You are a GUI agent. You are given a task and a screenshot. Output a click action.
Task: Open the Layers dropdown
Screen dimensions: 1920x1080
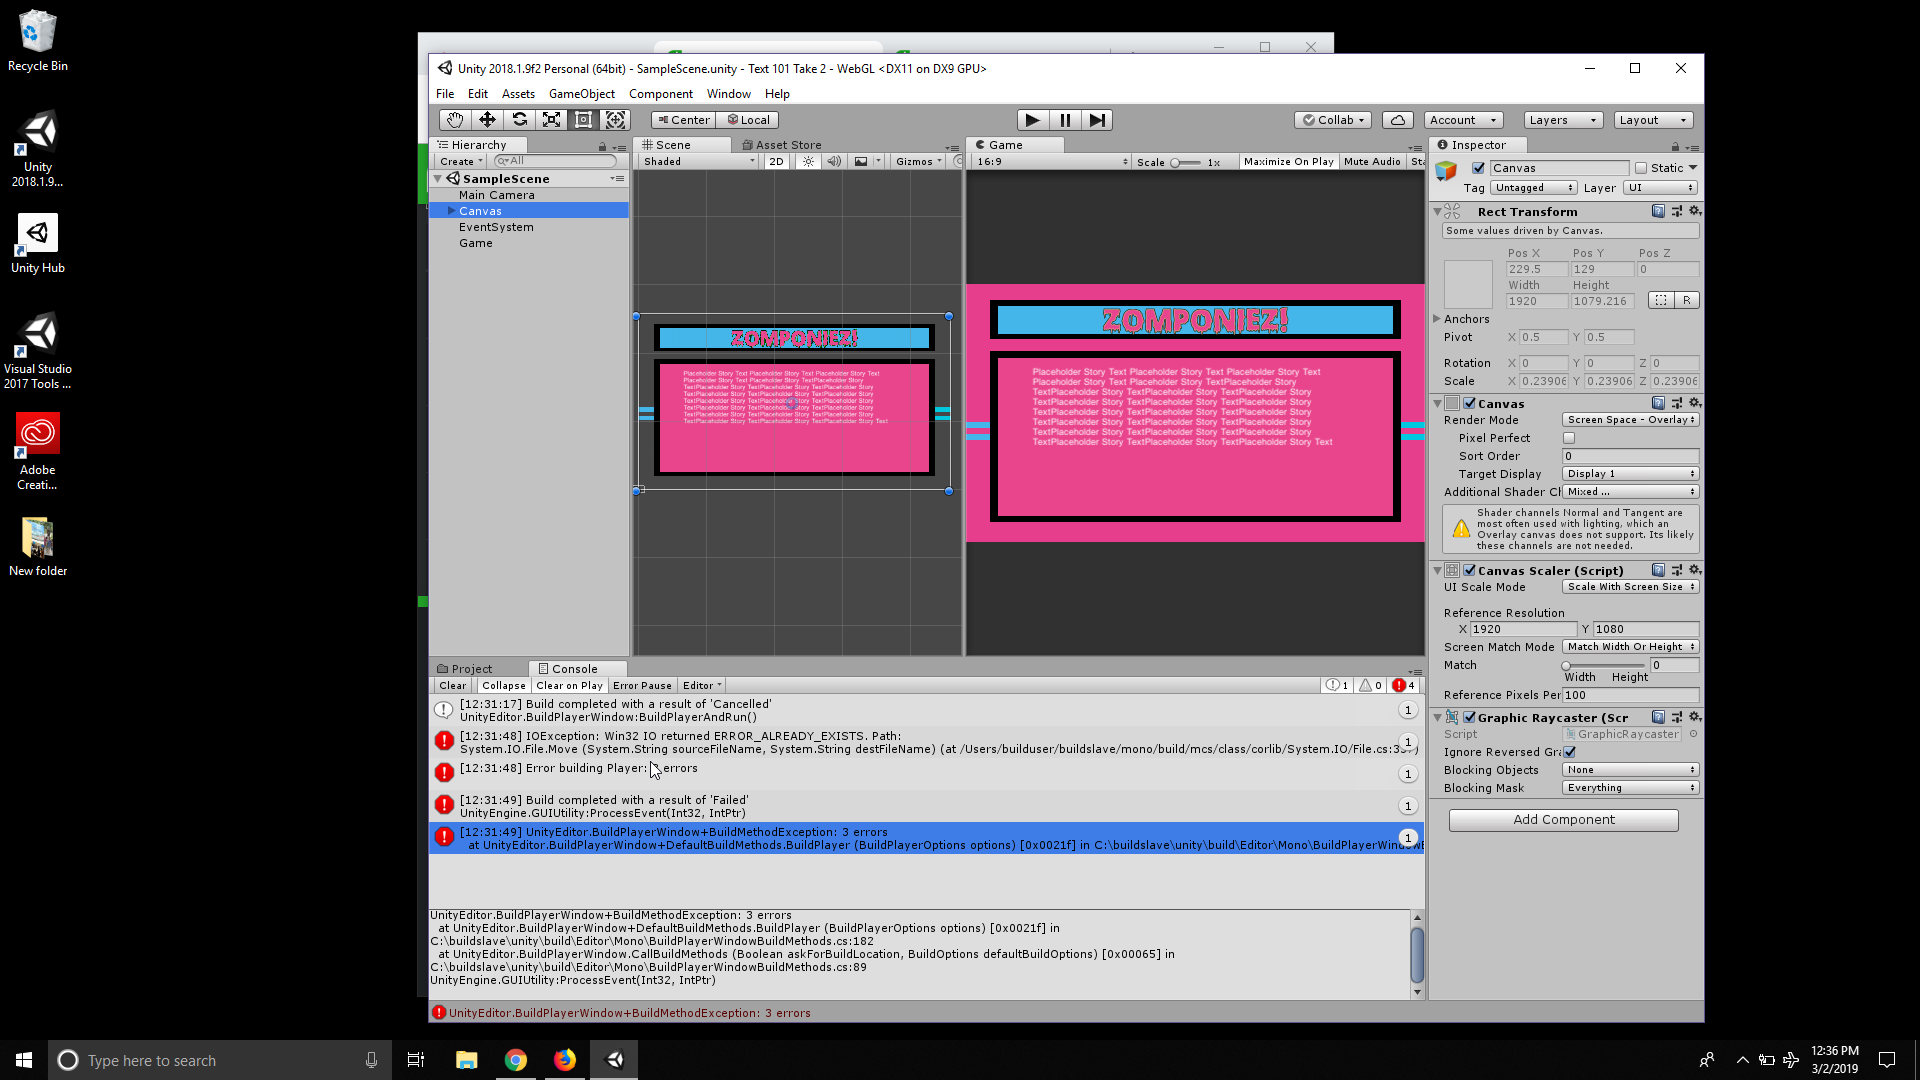1562,119
